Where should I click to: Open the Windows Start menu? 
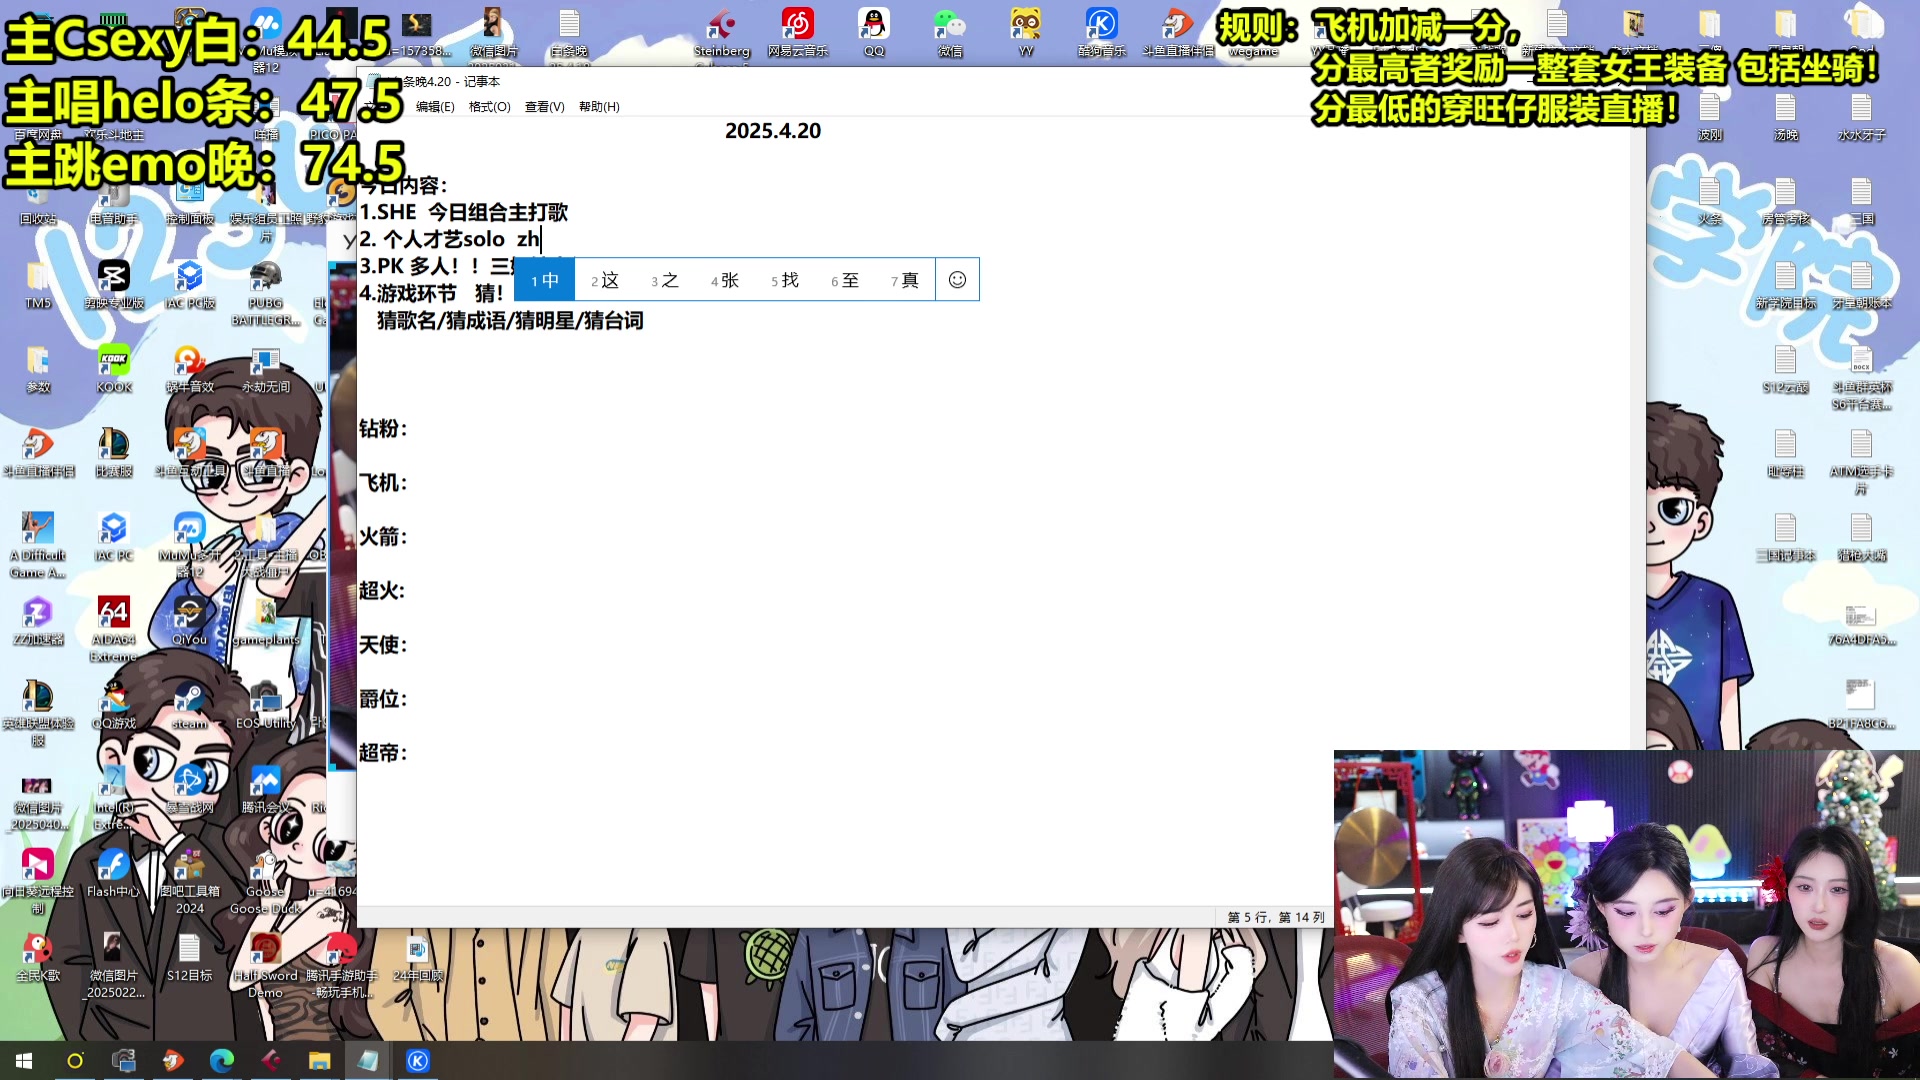tap(24, 1060)
